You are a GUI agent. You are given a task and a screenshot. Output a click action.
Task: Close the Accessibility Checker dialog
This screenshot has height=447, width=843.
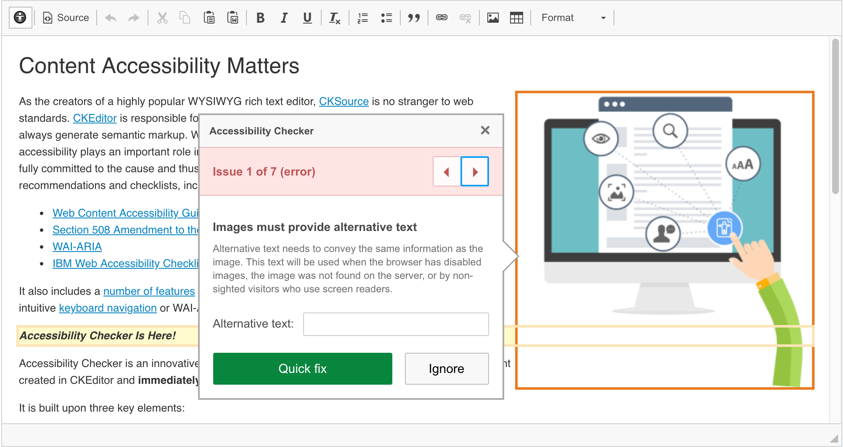tap(485, 130)
